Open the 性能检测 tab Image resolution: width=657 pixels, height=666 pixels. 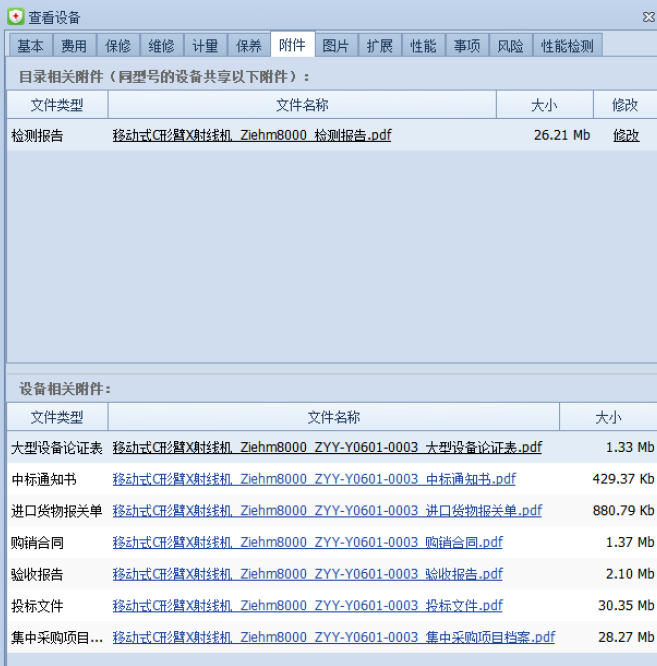point(568,45)
